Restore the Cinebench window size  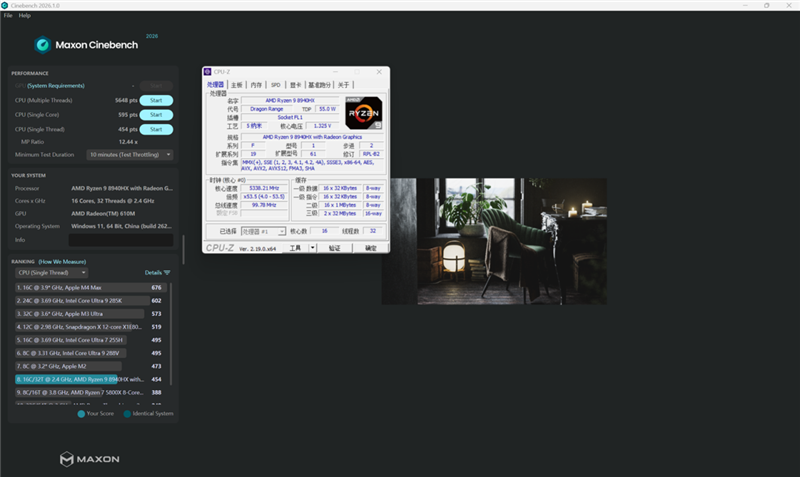766,5
